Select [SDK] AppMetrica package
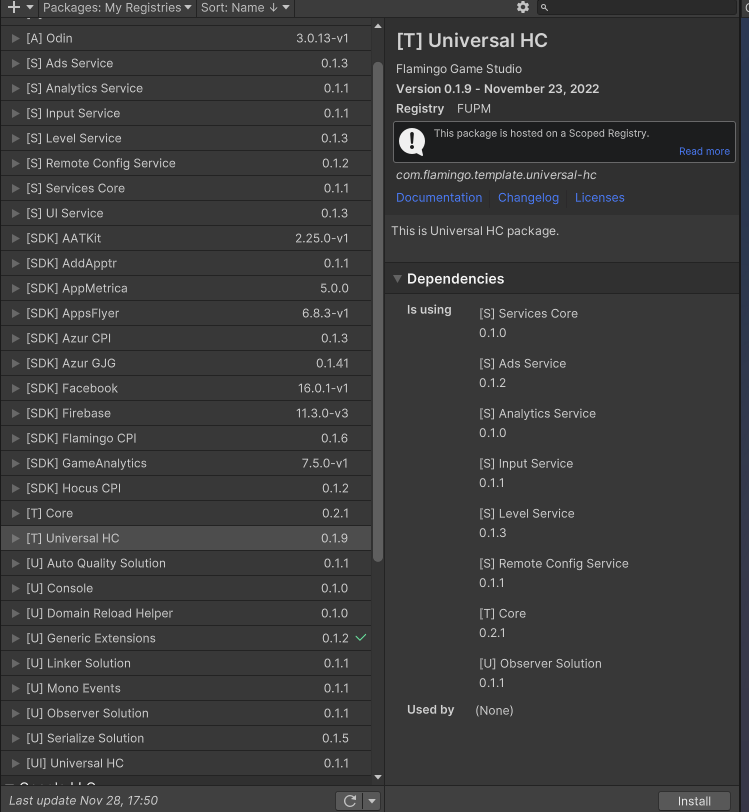 click(186, 288)
